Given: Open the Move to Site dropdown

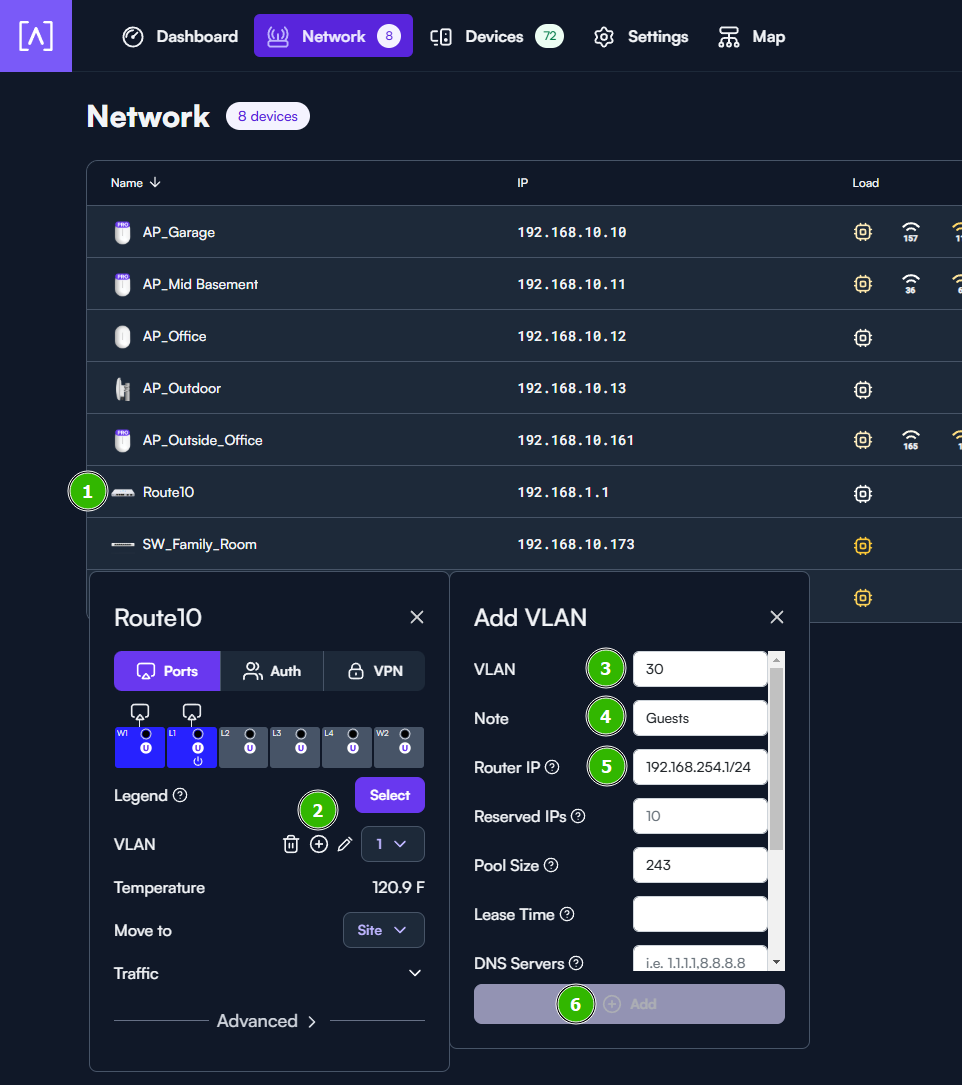Looking at the screenshot, I should tap(383, 930).
